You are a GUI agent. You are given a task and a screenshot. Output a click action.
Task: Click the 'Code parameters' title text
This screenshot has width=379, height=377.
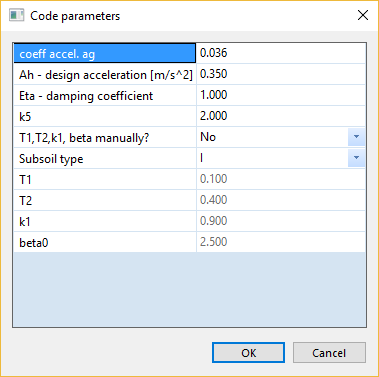[x=75, y=16]
